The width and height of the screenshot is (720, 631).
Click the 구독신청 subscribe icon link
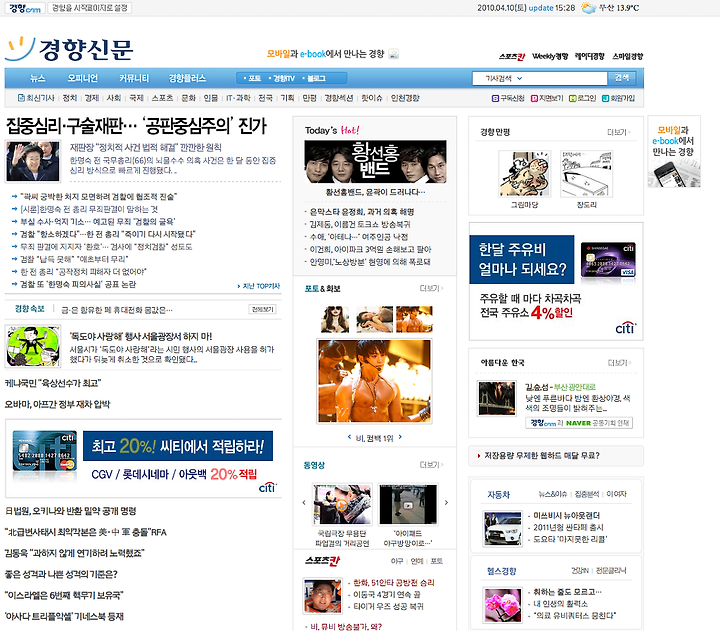tap(508, 98)
